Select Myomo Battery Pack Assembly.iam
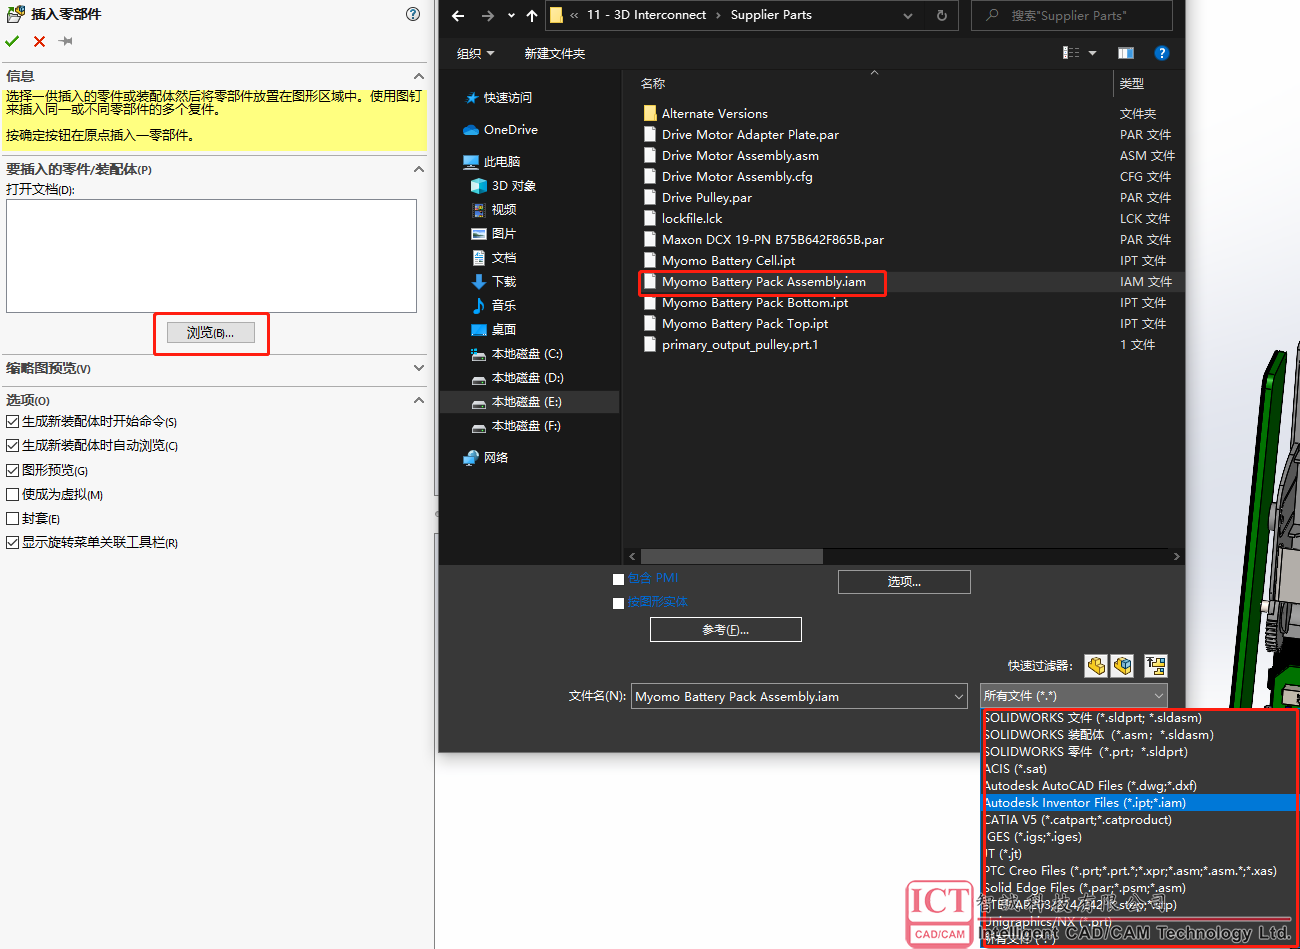Screen dimensions: 1300x949 point(763,282)
